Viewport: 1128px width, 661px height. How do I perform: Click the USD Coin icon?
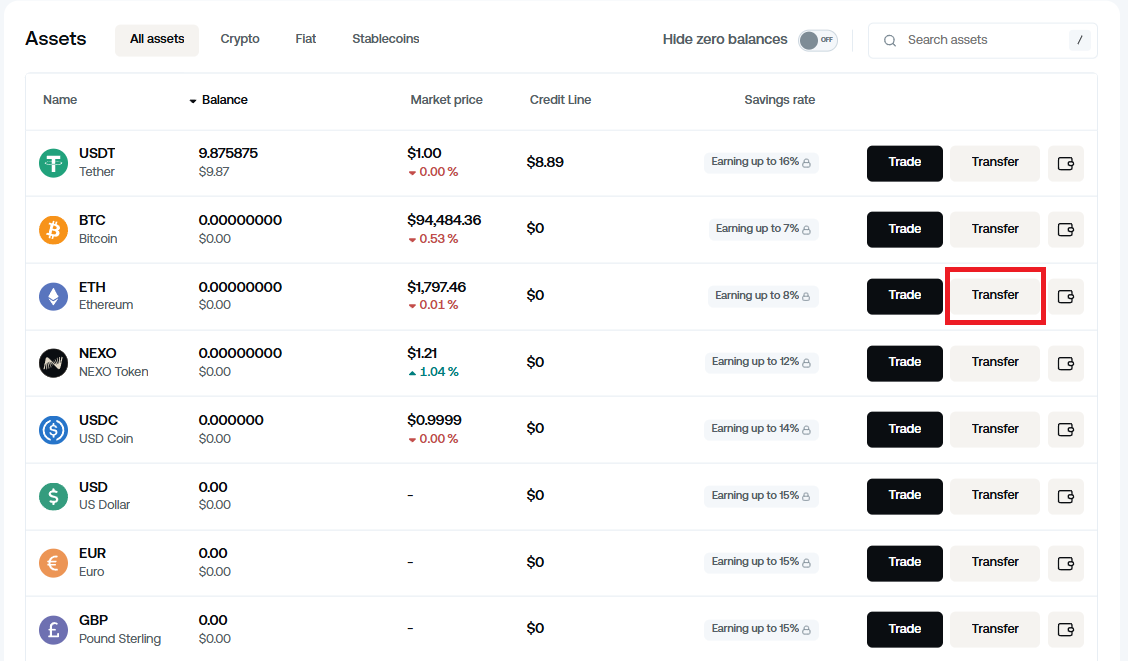pos(53,429)
